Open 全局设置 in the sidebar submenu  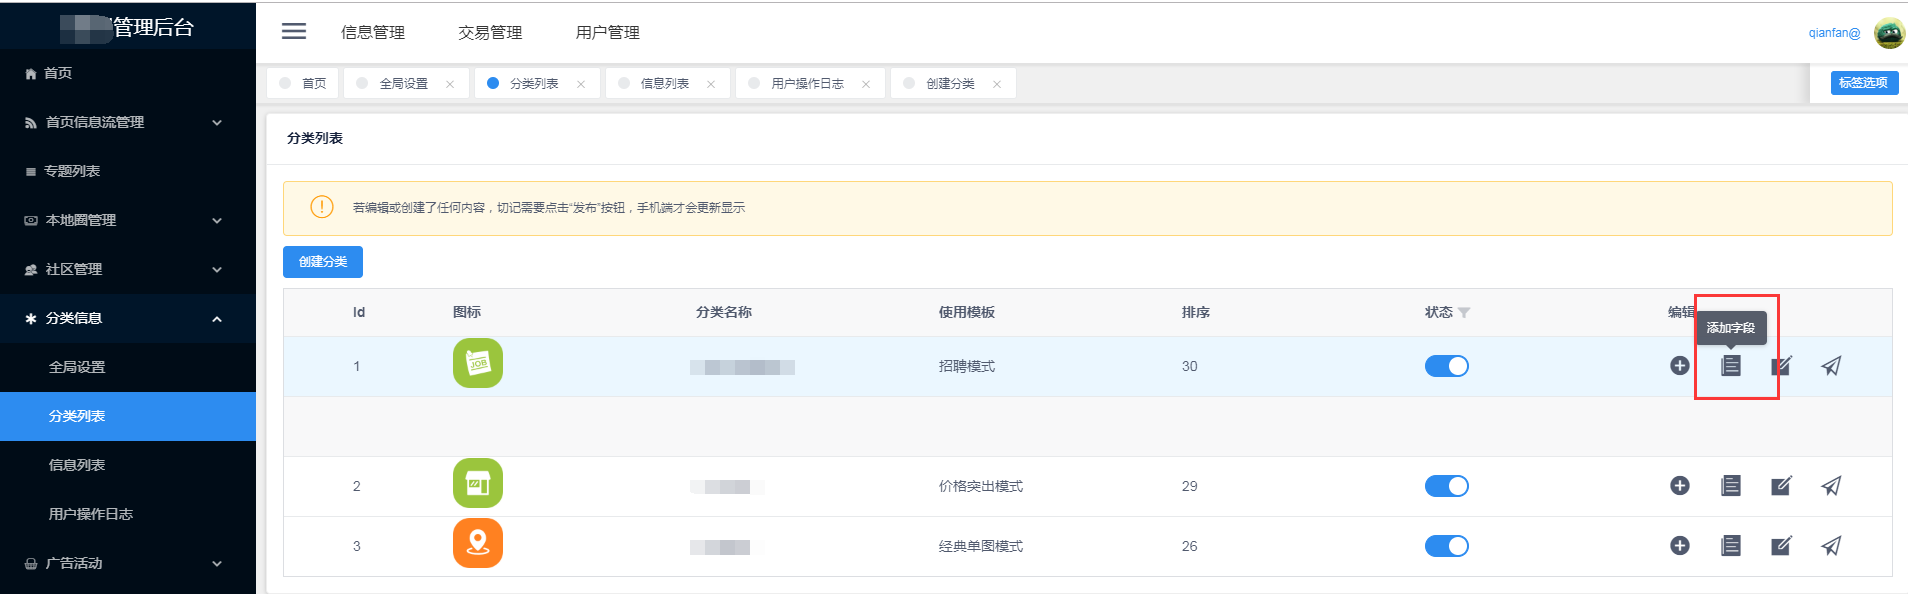coord(128,367)
